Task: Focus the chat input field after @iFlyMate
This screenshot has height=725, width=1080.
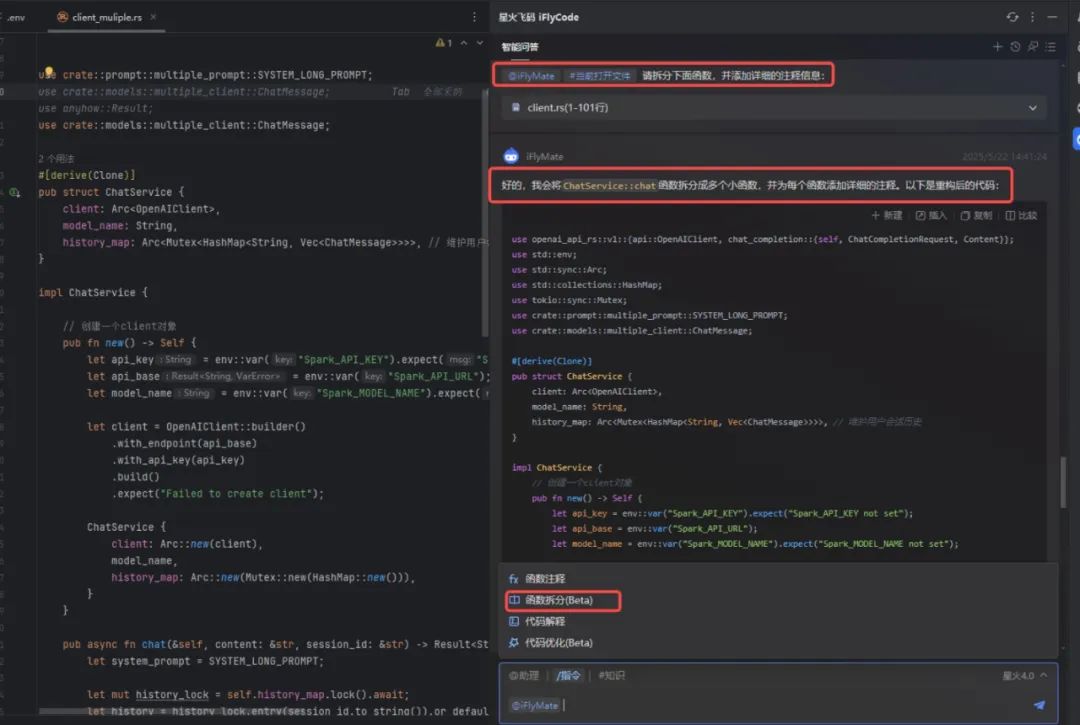Action: (x=796, y=705)
